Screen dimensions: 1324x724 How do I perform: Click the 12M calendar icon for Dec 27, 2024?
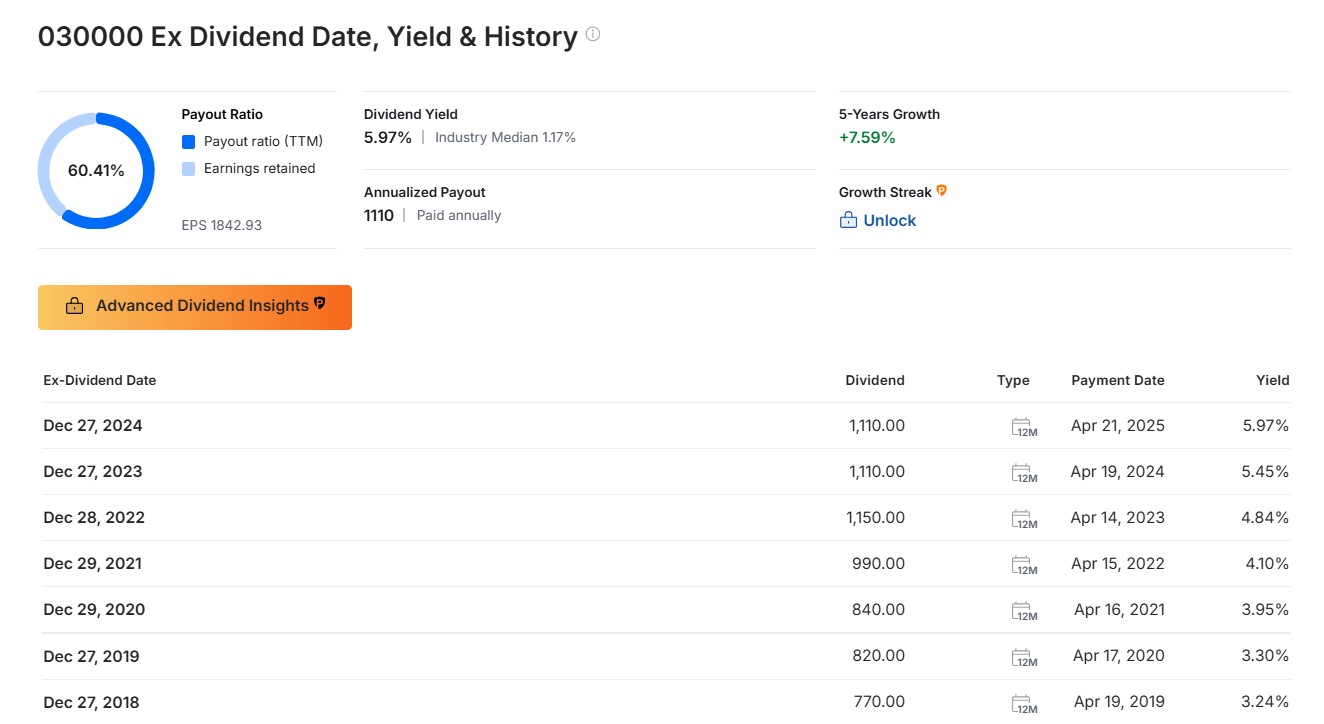click(1022, 427)
